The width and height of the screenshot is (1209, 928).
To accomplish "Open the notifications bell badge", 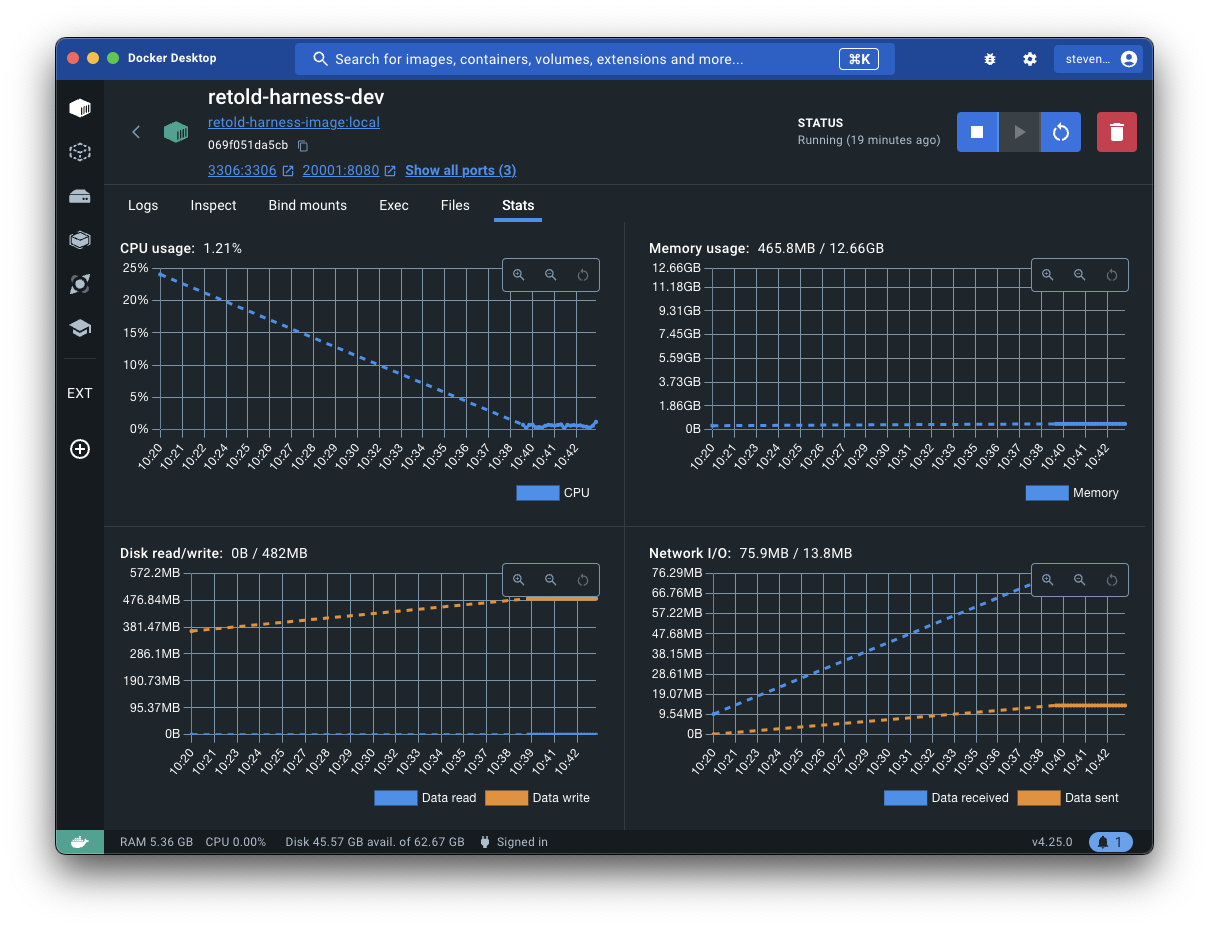I will [1110, 842].
